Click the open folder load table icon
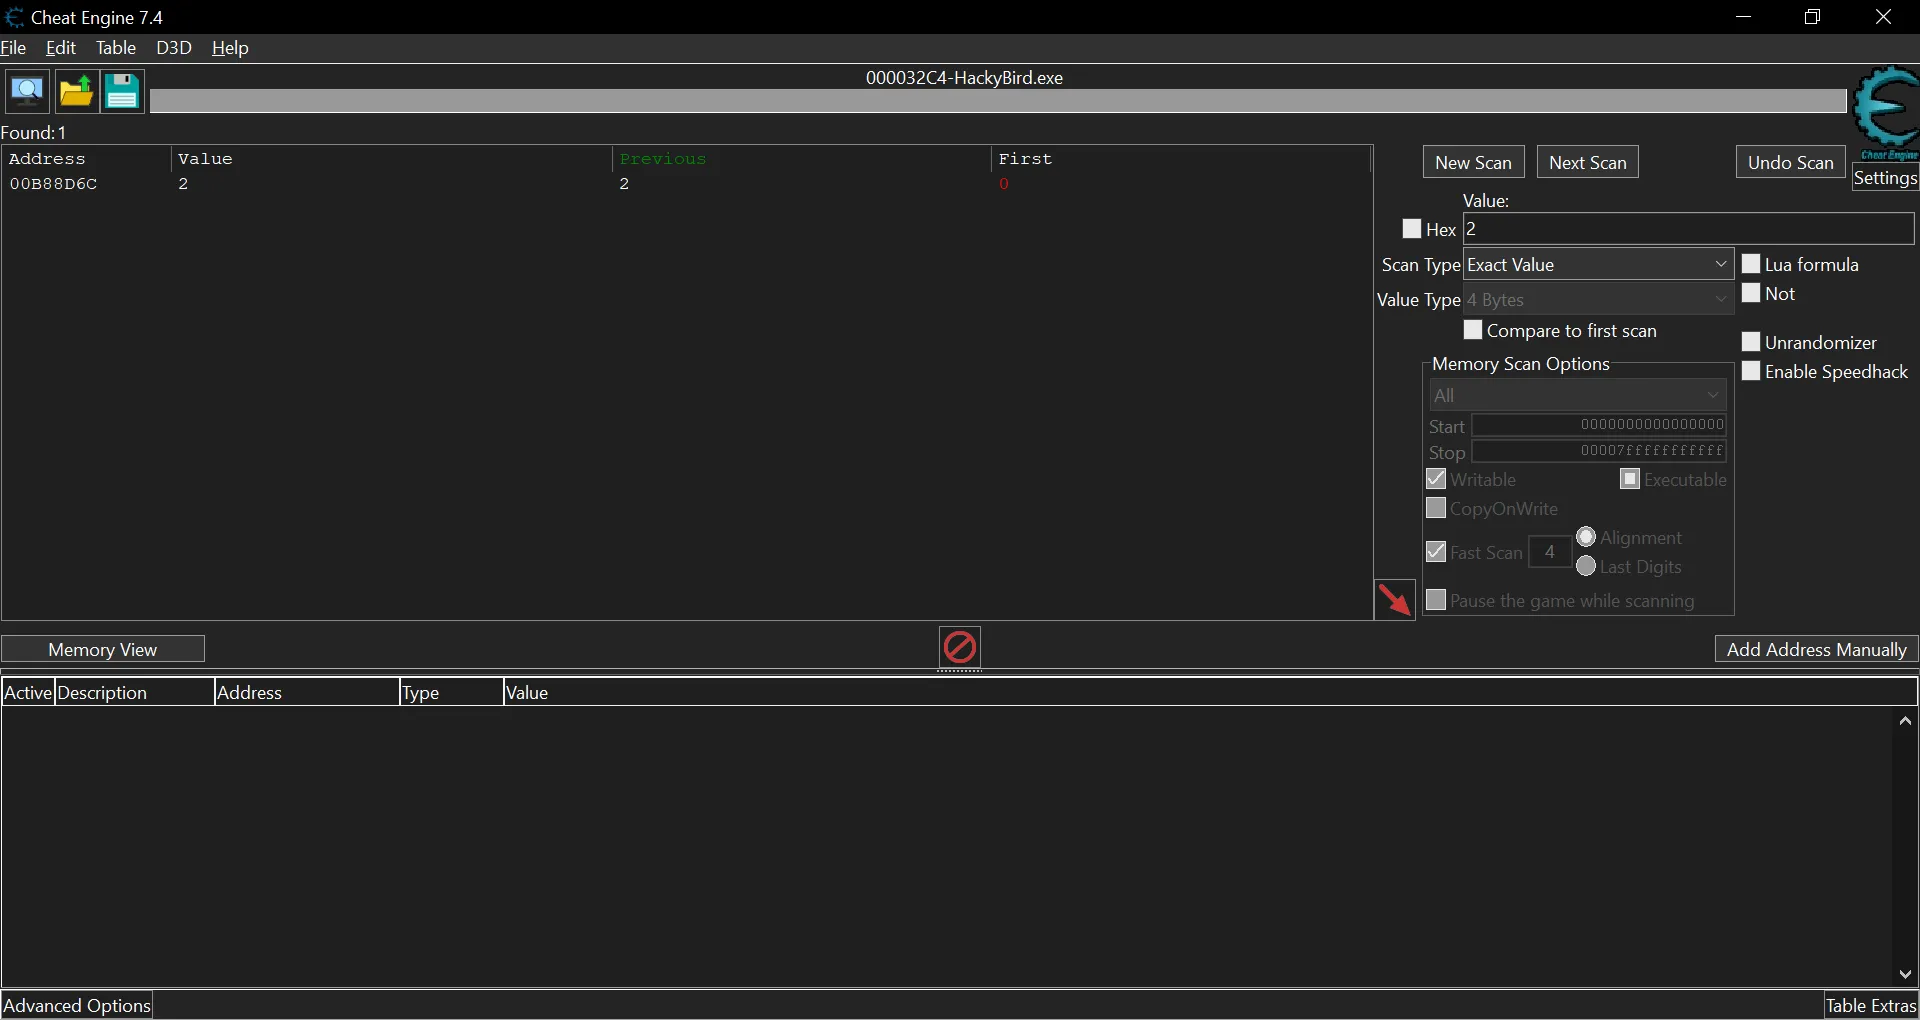 point(76,92)
